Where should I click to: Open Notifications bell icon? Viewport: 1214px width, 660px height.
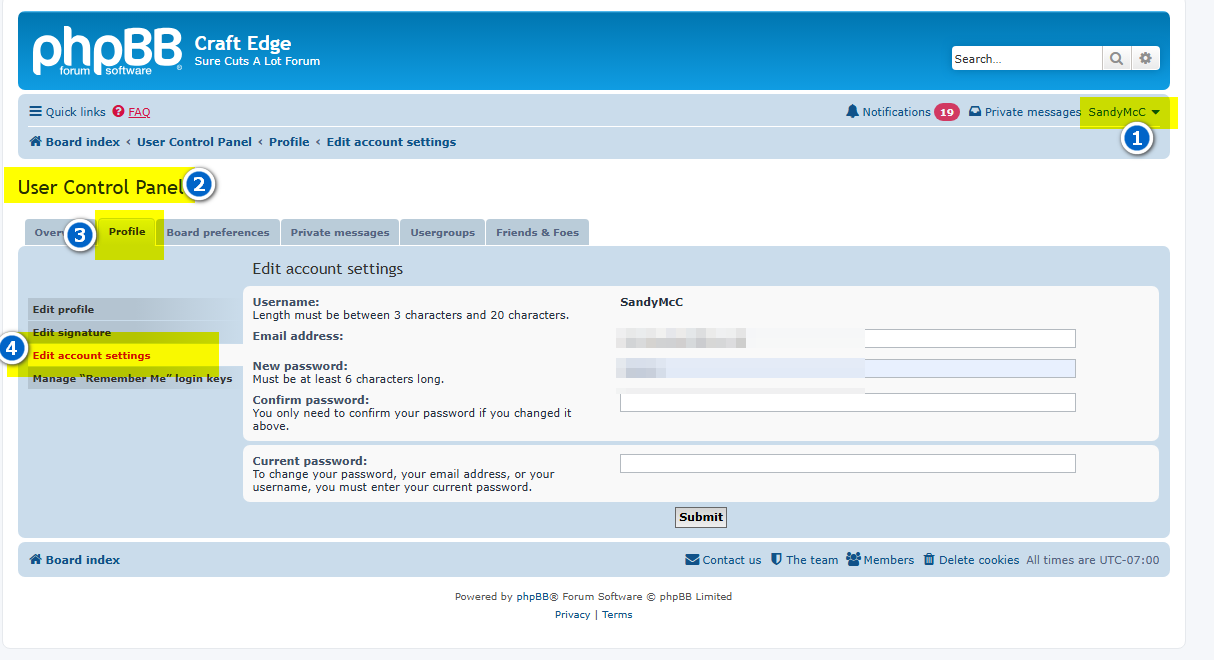click(x=852, y=112)
